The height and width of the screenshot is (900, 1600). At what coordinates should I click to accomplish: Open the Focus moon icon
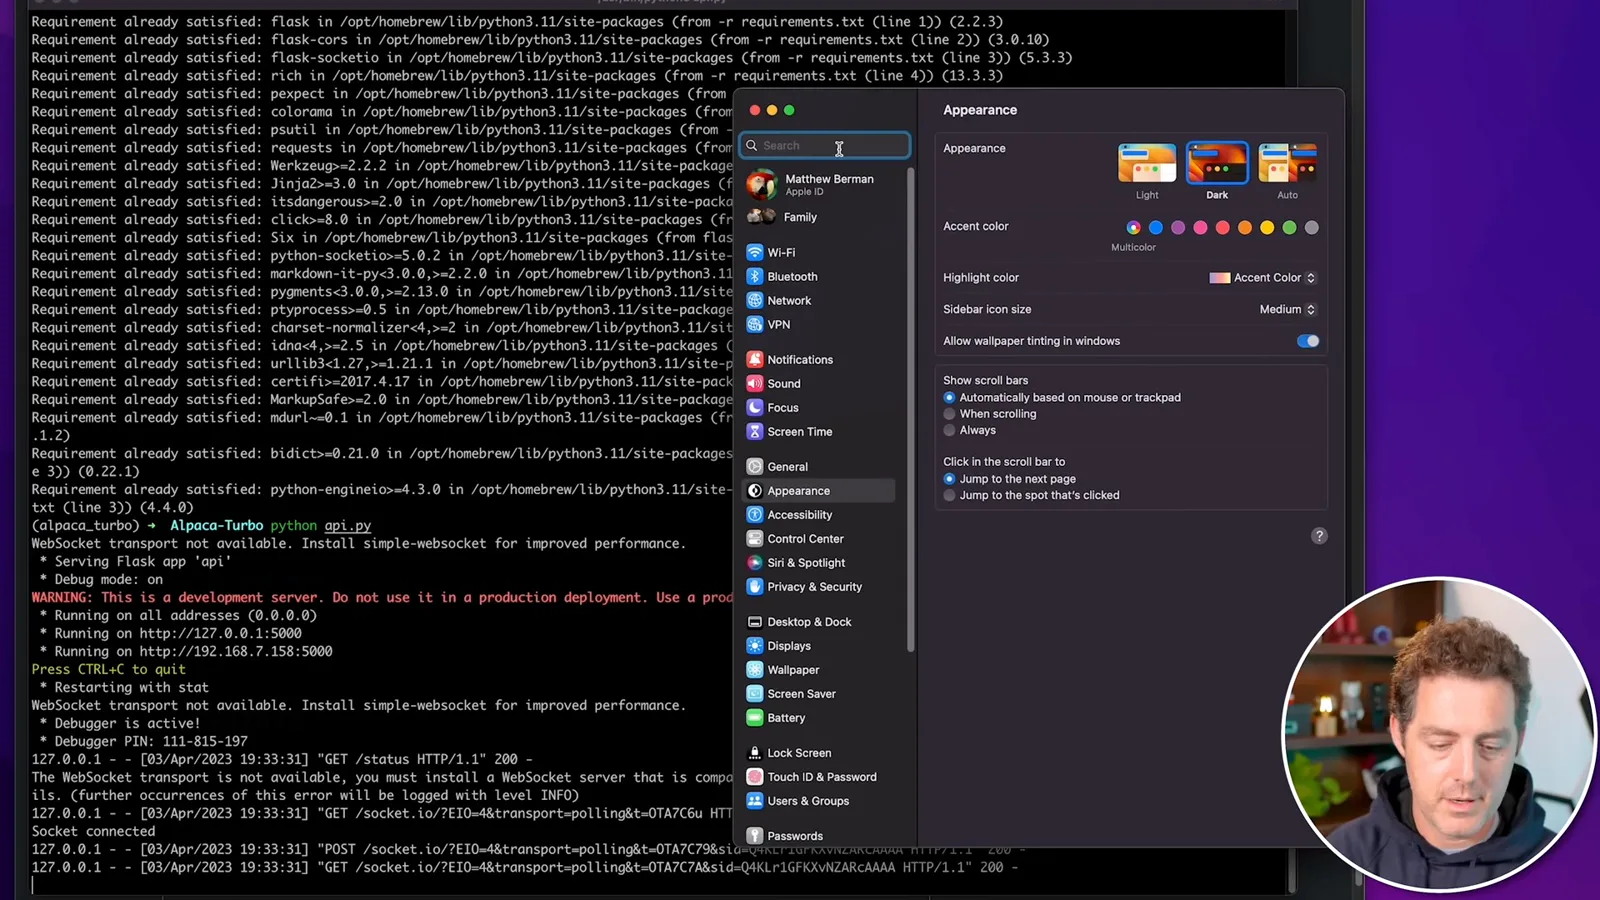point(755,408)
